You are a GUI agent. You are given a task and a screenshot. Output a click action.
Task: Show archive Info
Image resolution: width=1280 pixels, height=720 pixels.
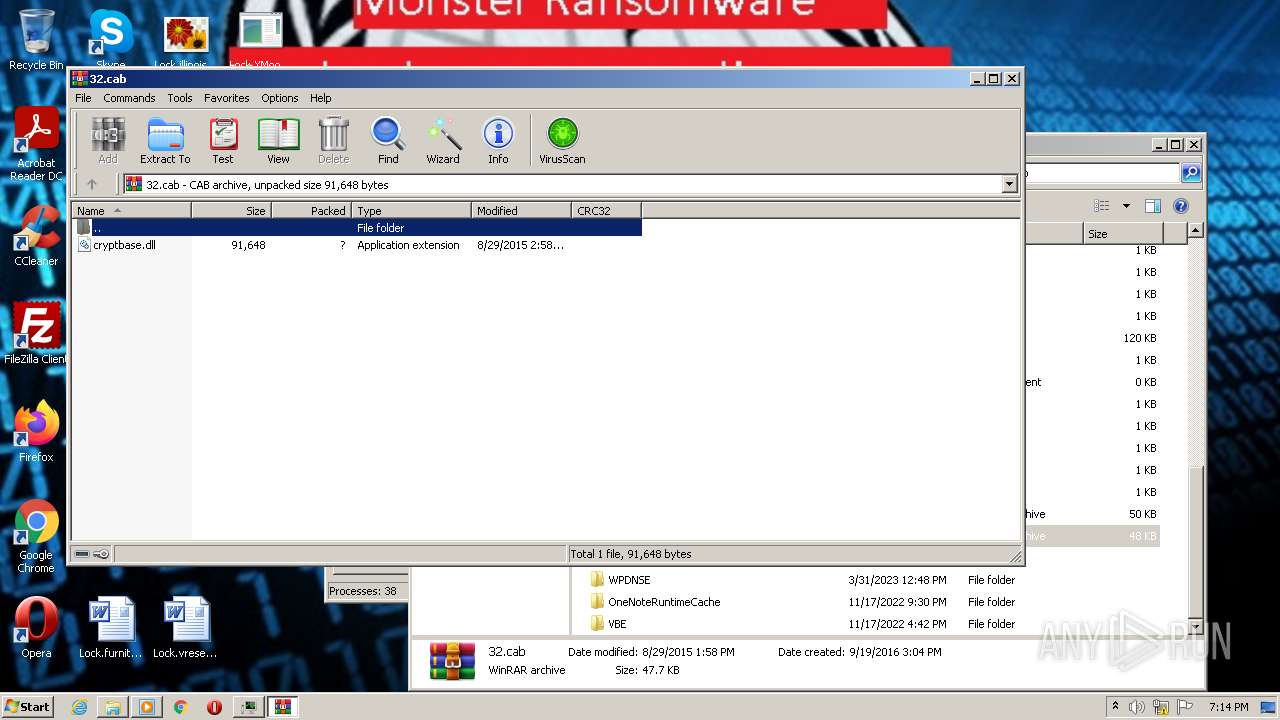tap(498, 140)
